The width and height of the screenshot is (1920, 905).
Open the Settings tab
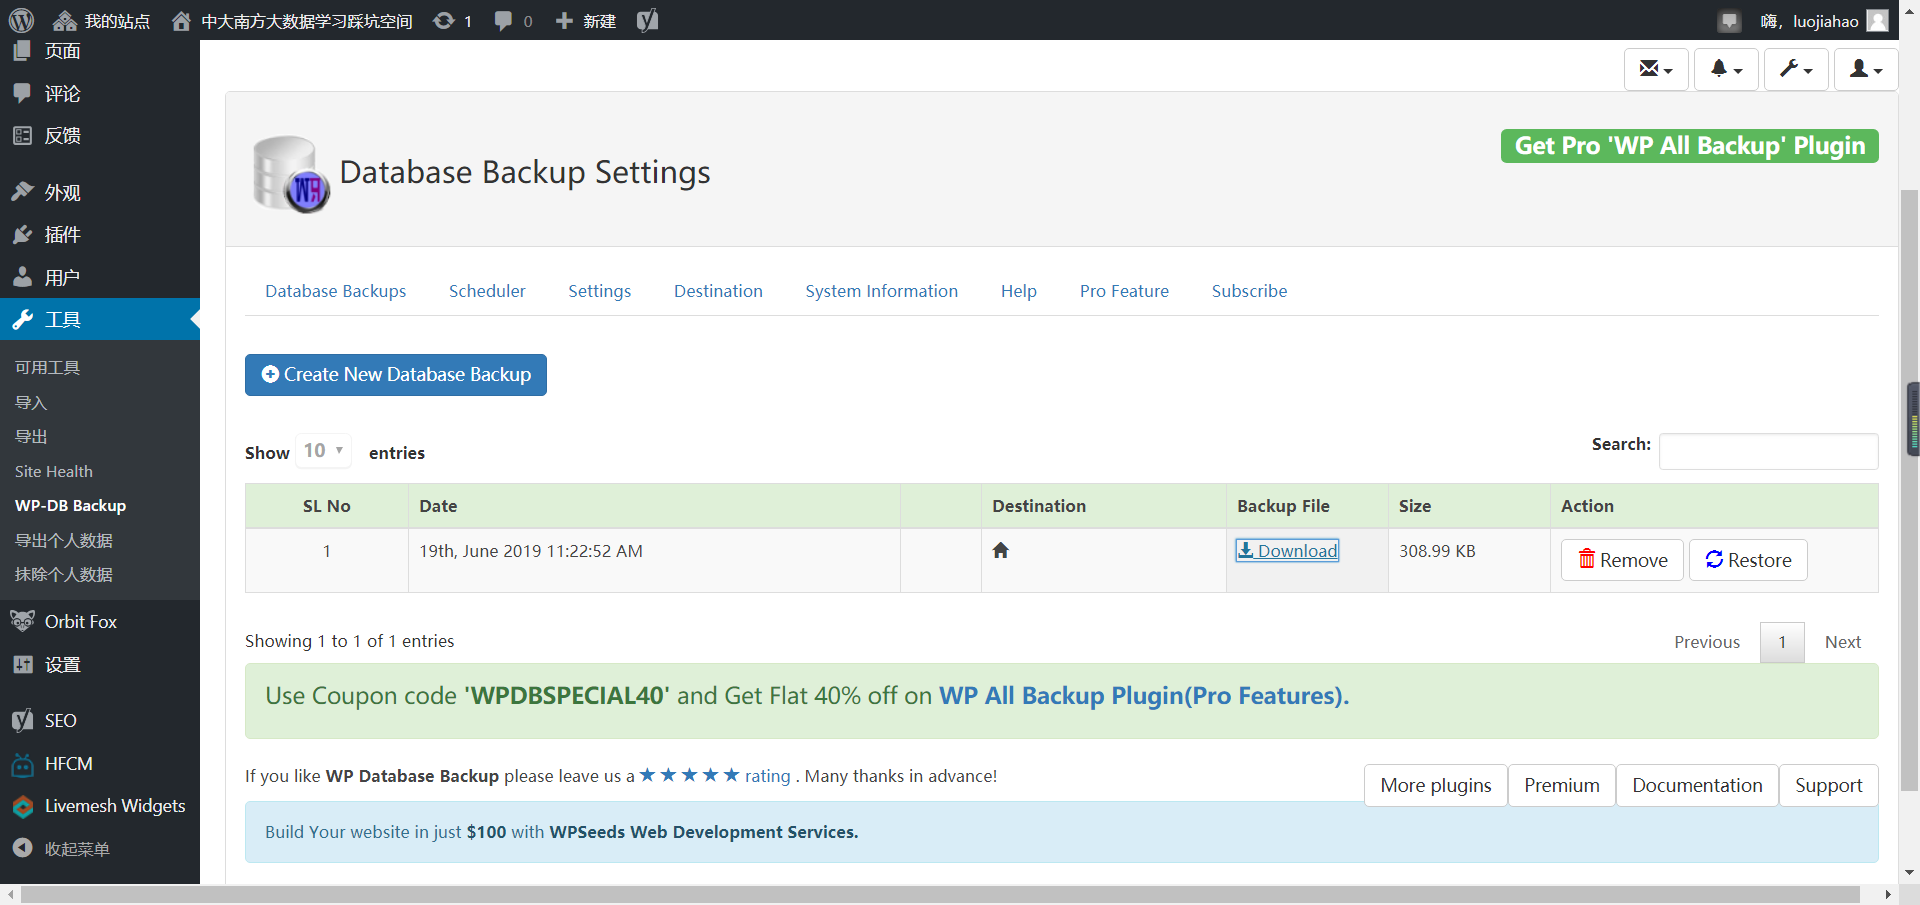coord(600,291)
